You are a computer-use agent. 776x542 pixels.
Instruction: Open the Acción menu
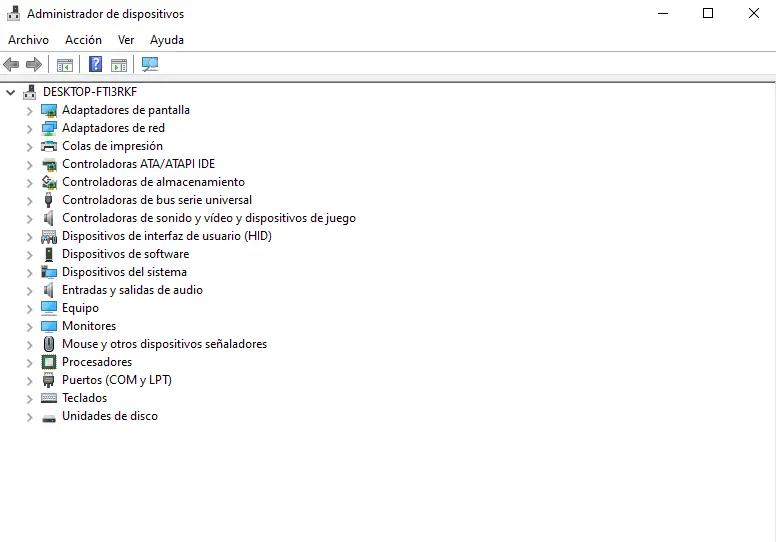coord(83,40)
